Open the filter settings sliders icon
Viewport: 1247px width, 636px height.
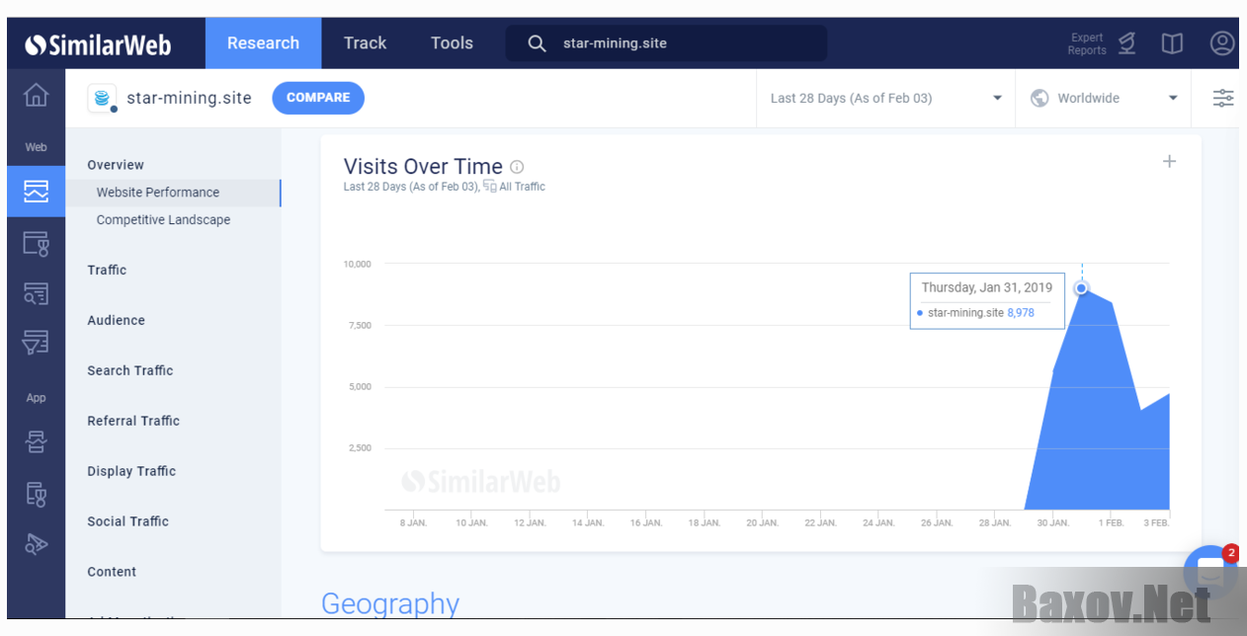pyautogui.click(x=1223, y=98)
